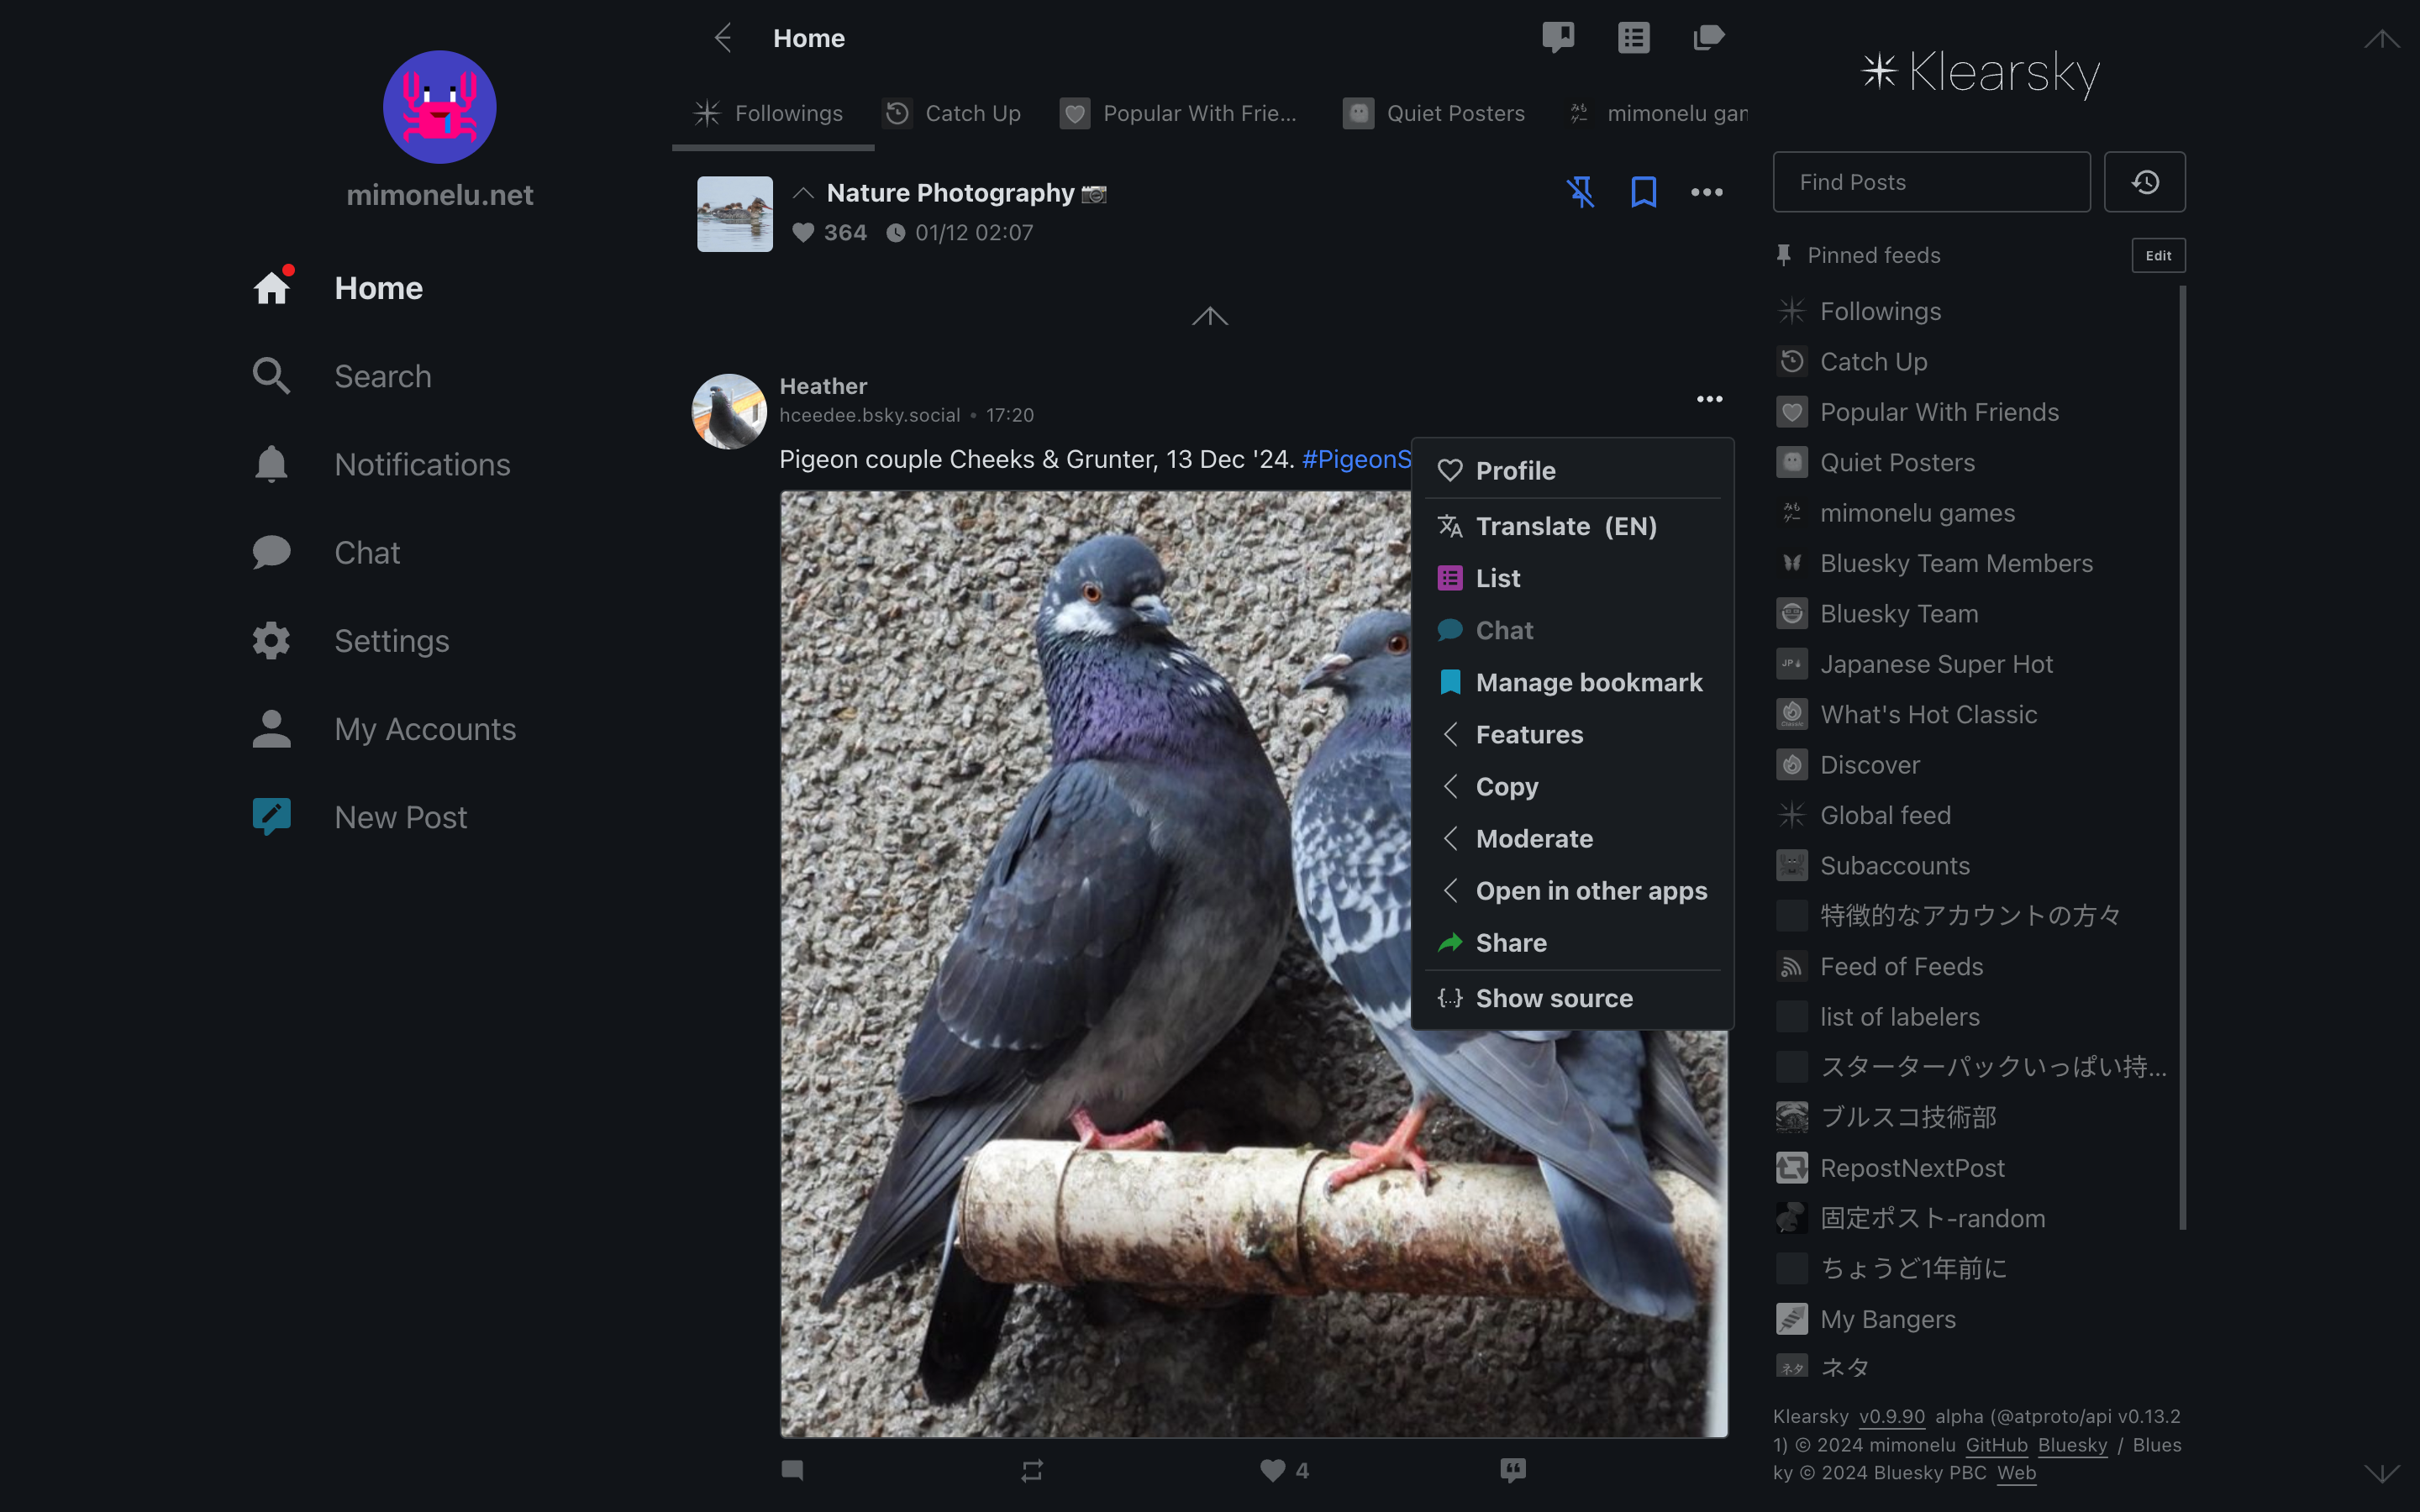Focus the Find Posts search field
The width and height of the screenshot is (2420, 1512).
tap(1930, 182)
